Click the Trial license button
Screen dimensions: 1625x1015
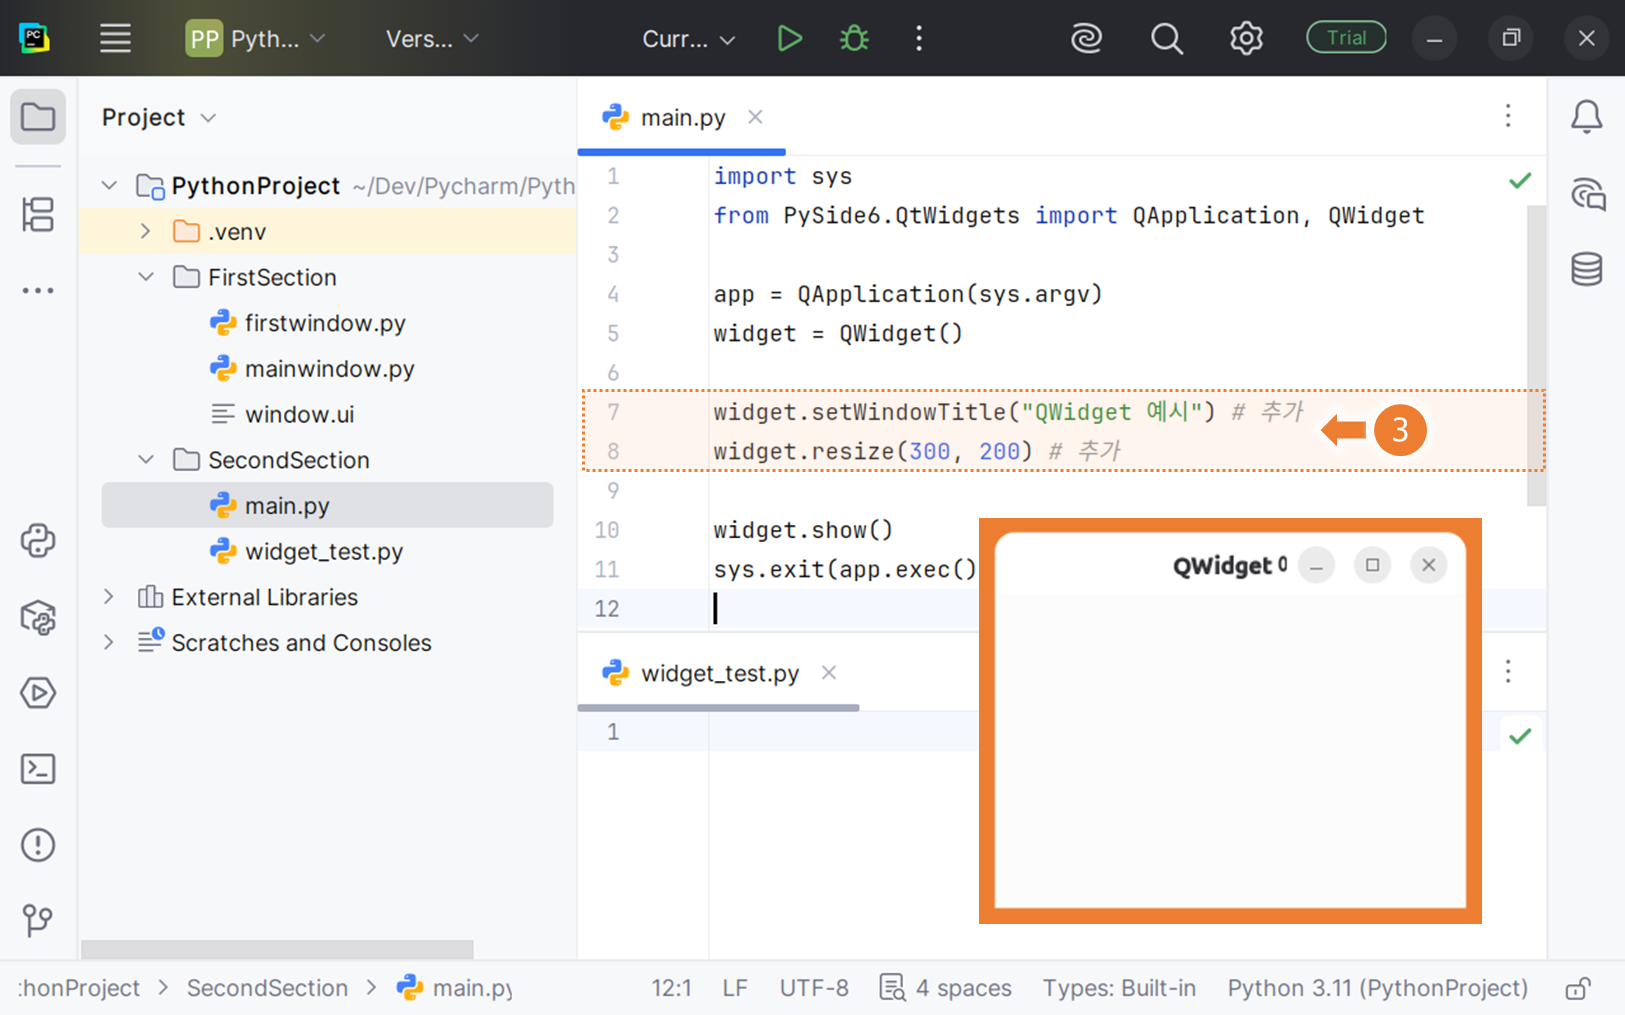pos(1346,37)
